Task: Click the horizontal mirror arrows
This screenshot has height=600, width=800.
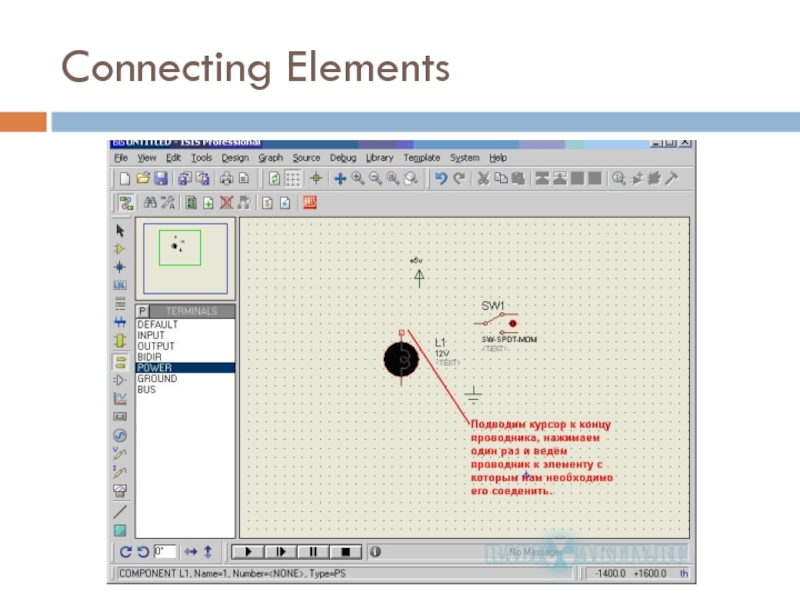Action: pyautogui.click(x=191, y=552)
